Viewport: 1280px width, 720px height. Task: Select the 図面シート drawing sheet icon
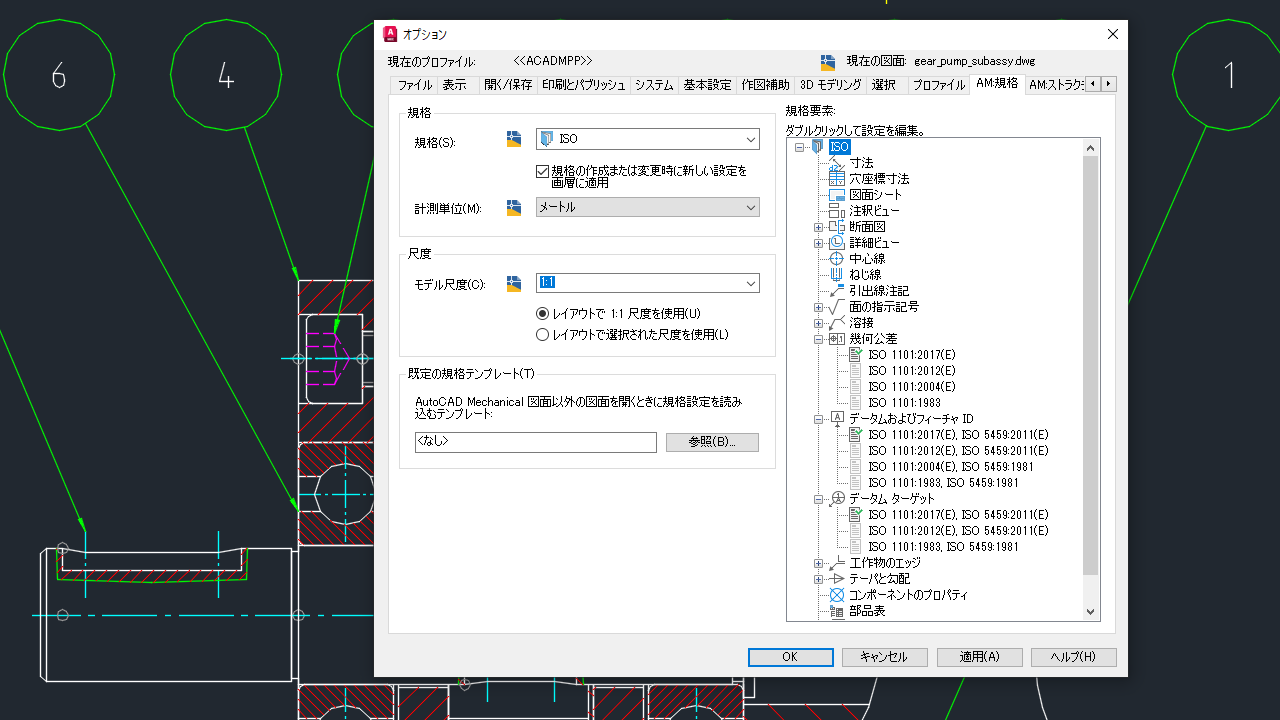[x=837, y=195]
